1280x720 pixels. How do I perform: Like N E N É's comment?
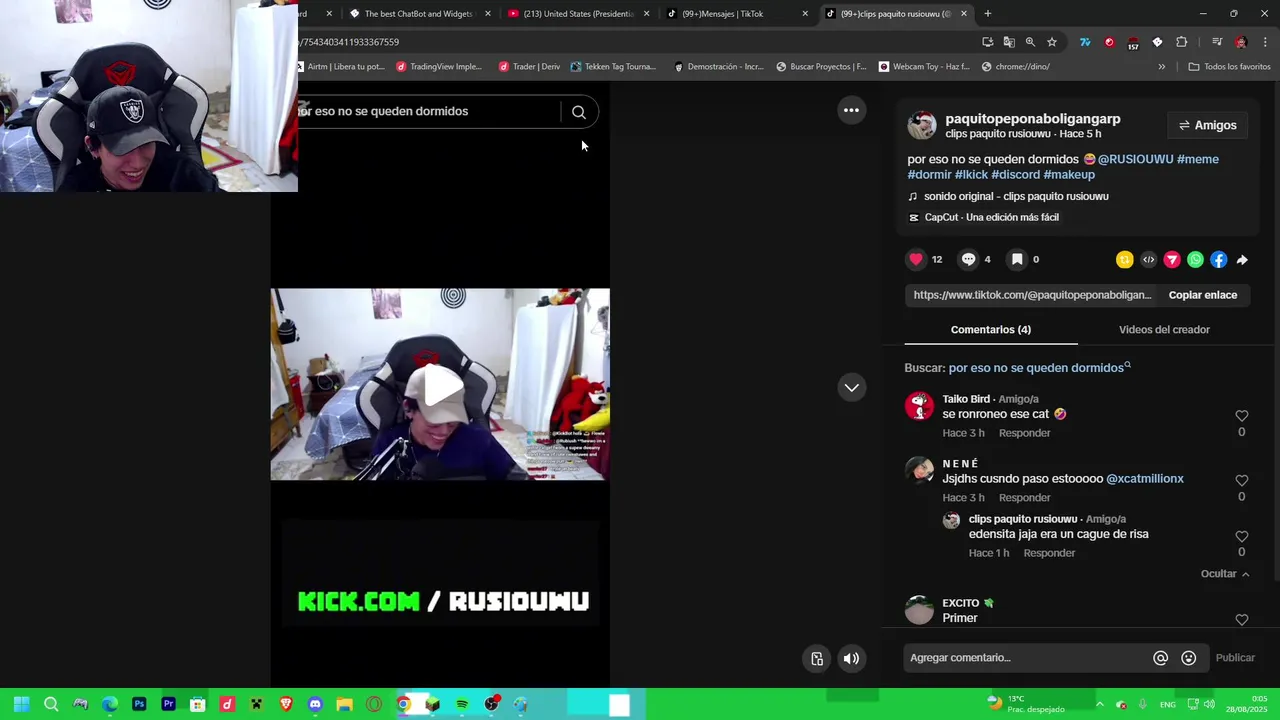[1241, 480]
